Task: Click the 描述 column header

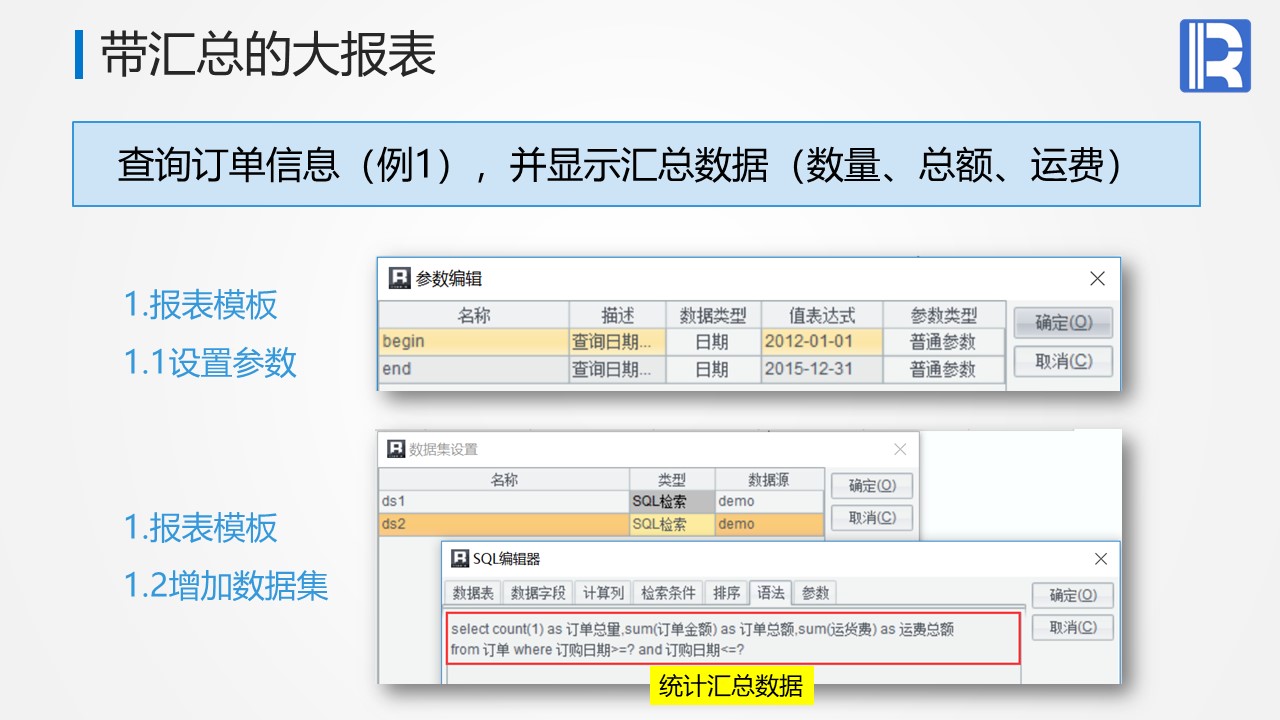Action: click(617, 315)
